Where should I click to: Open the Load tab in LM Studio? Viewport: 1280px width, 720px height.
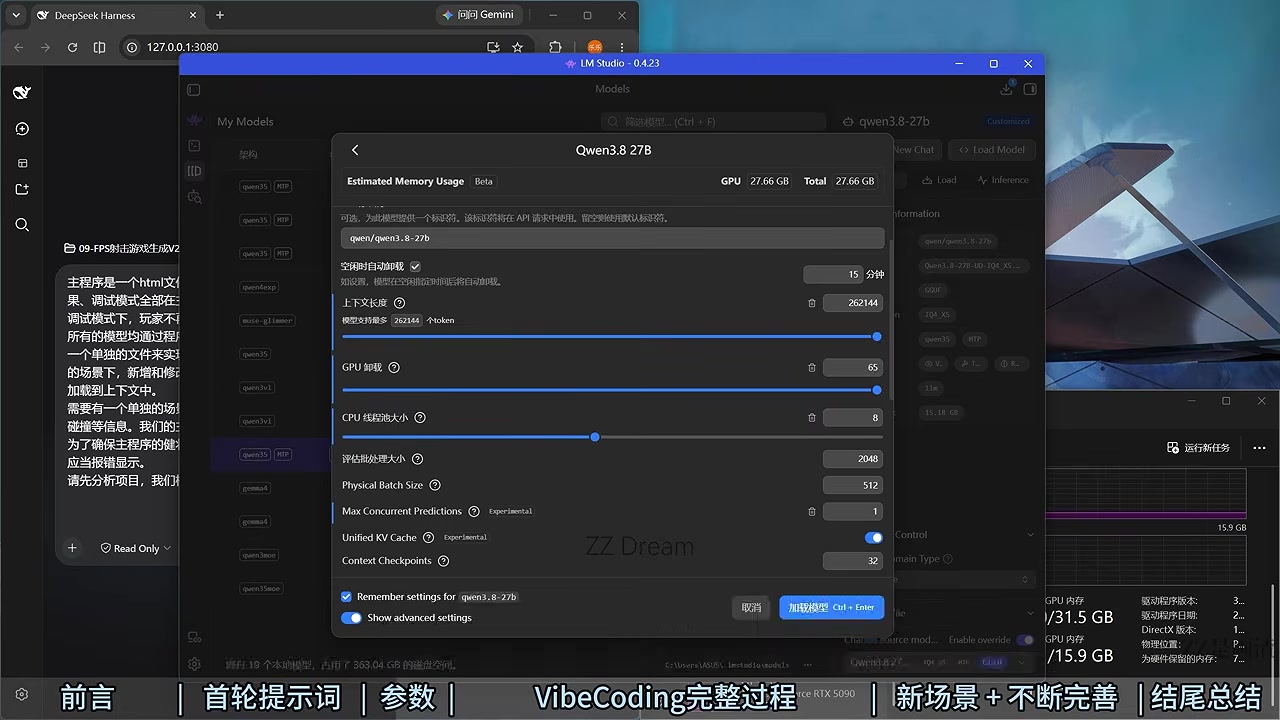coord(940,180)
